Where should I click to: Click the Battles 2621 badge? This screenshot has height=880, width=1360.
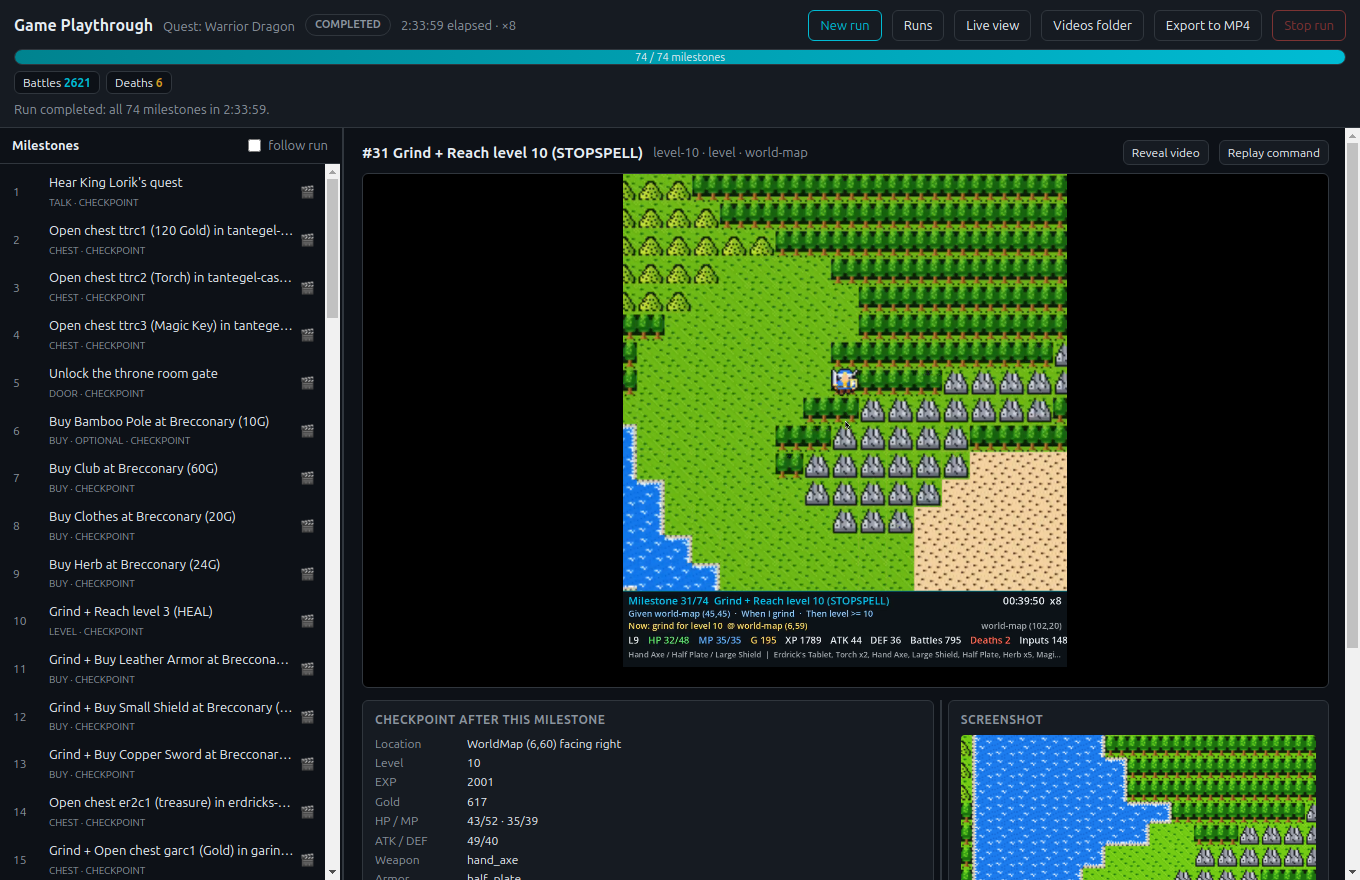pos(57,83)
